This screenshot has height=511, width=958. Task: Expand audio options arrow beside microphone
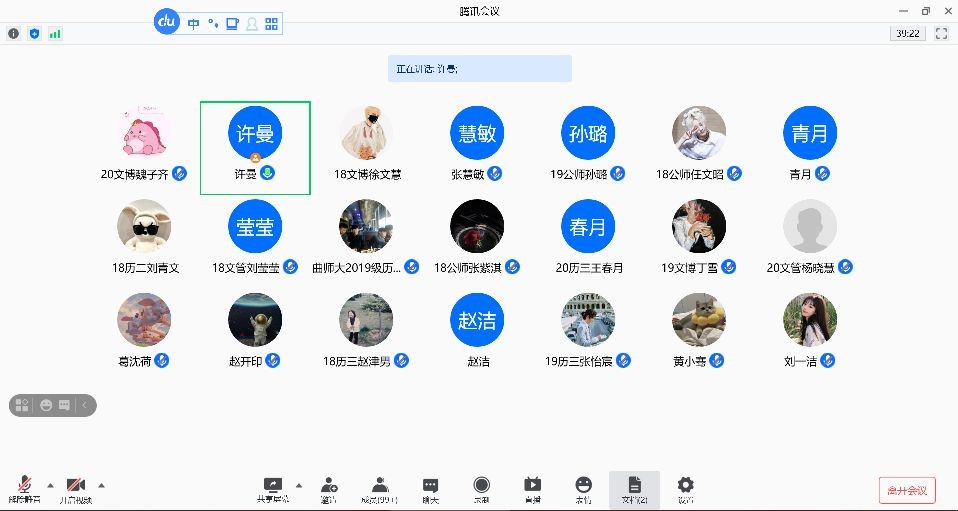click(x=50, y=485)
